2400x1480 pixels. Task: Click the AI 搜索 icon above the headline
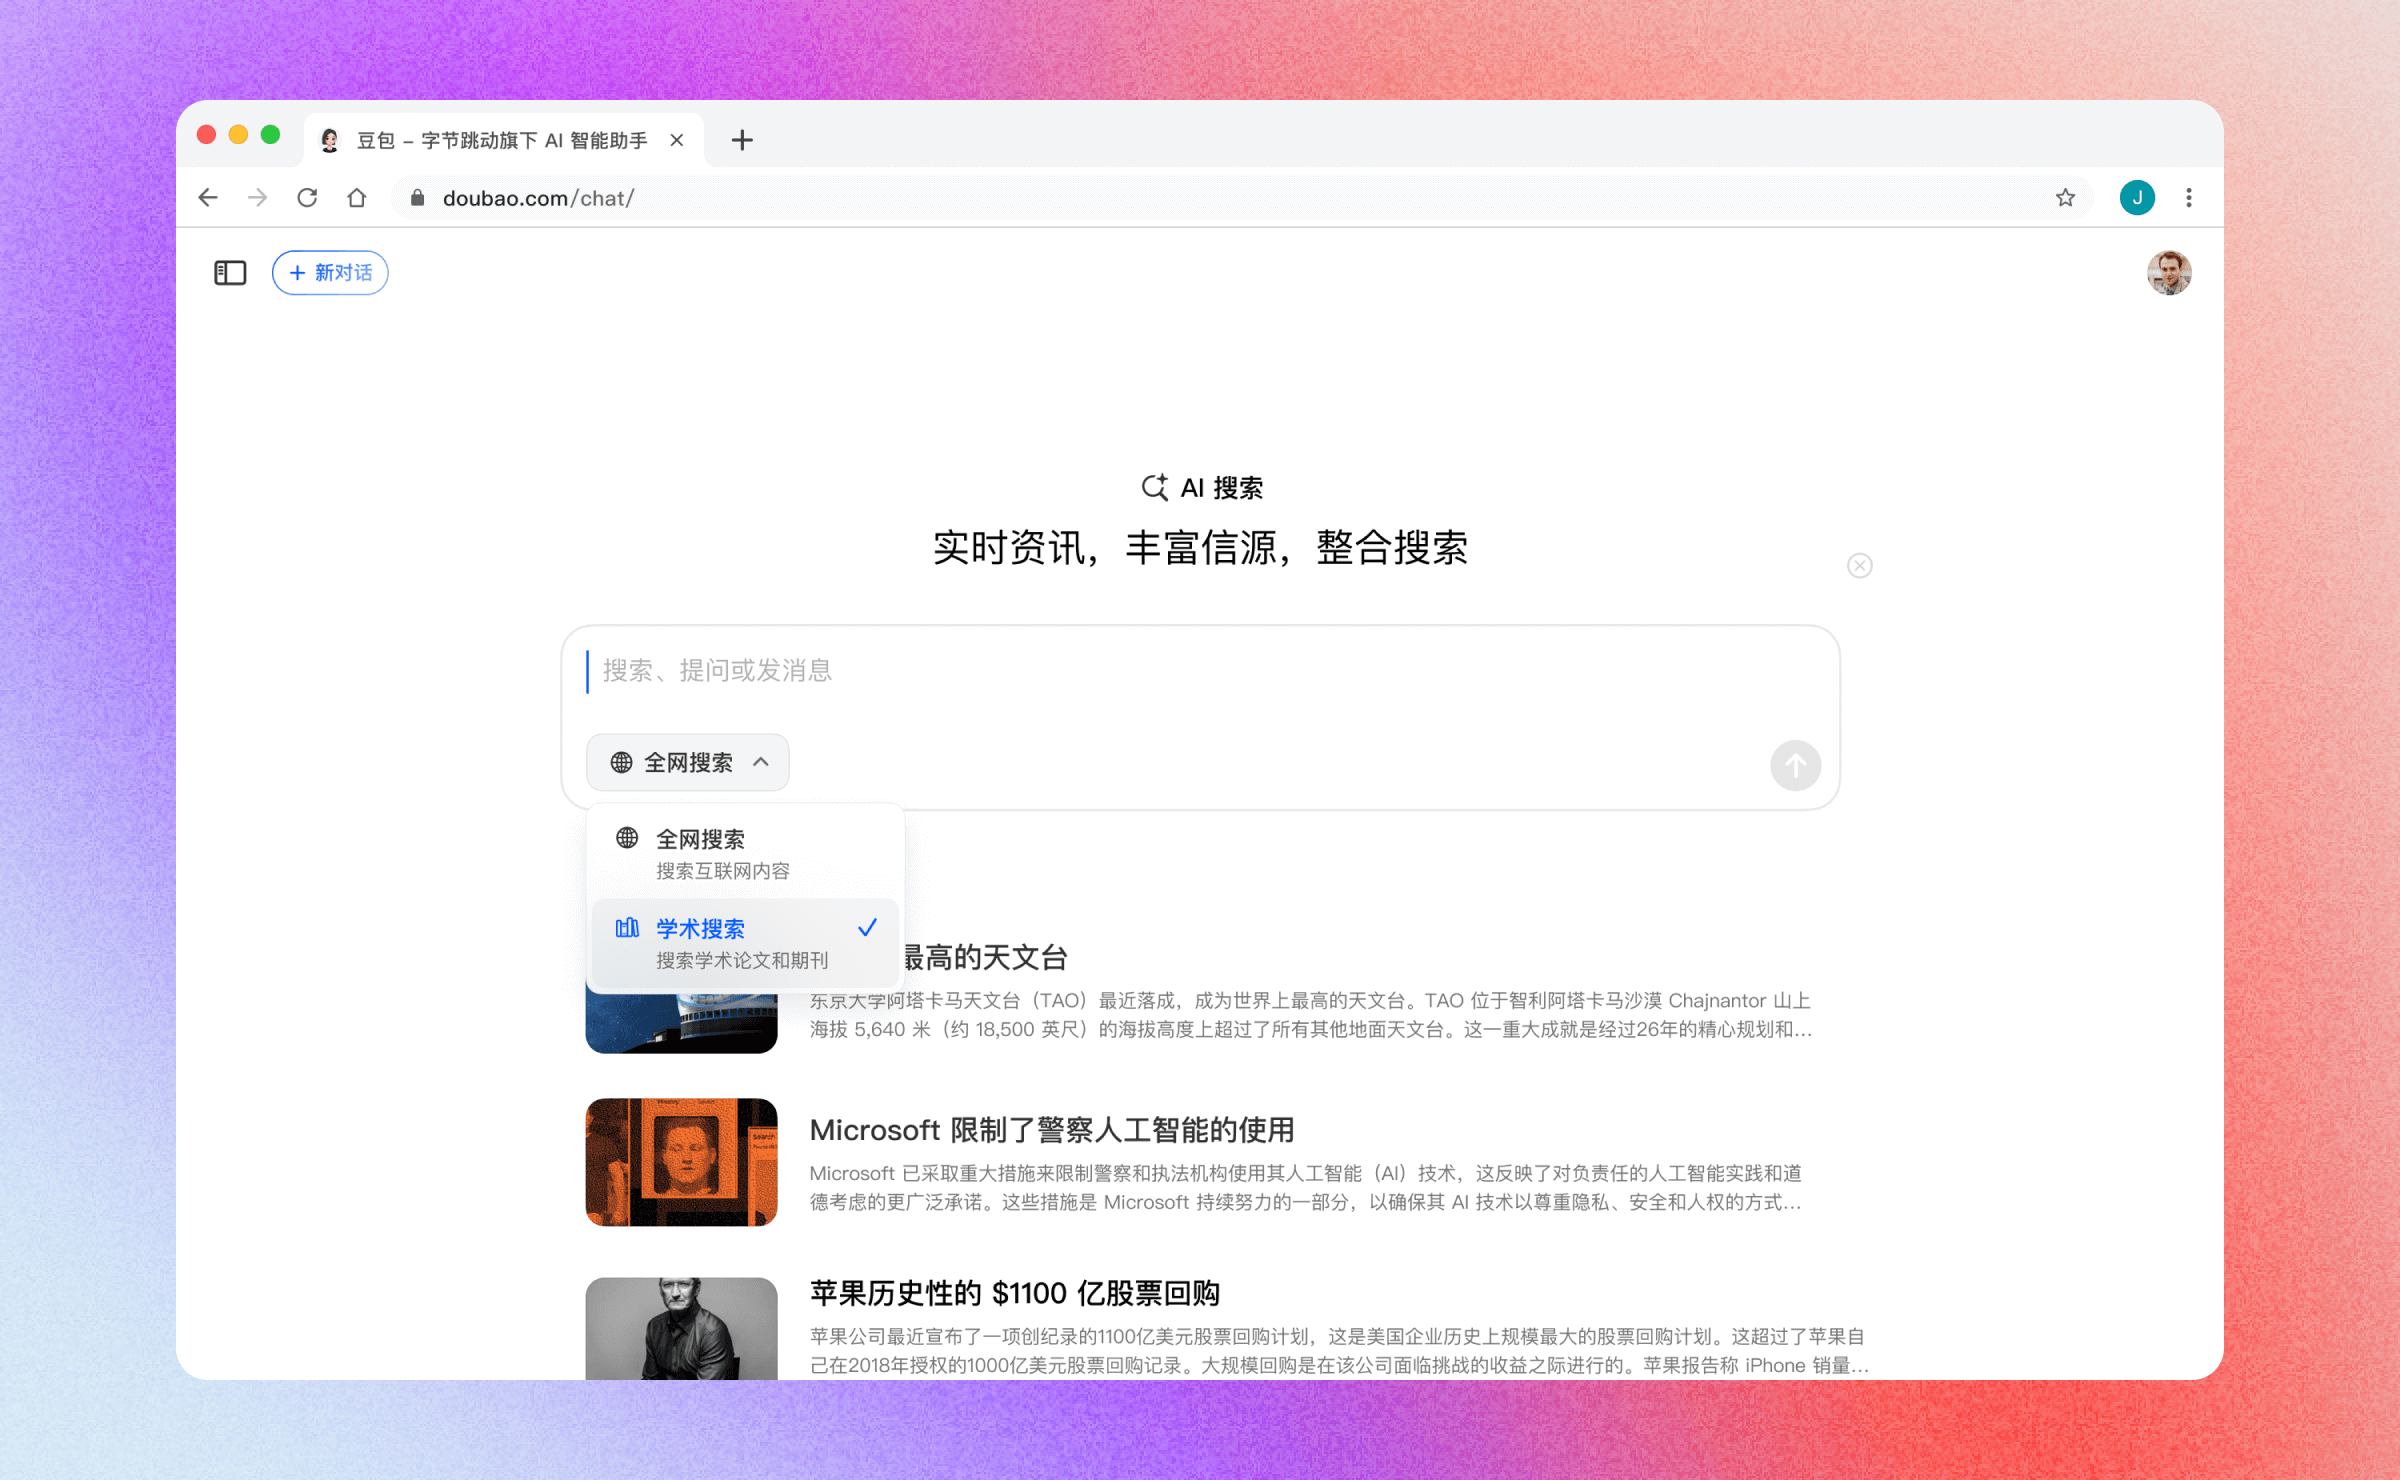point(1155,487)
